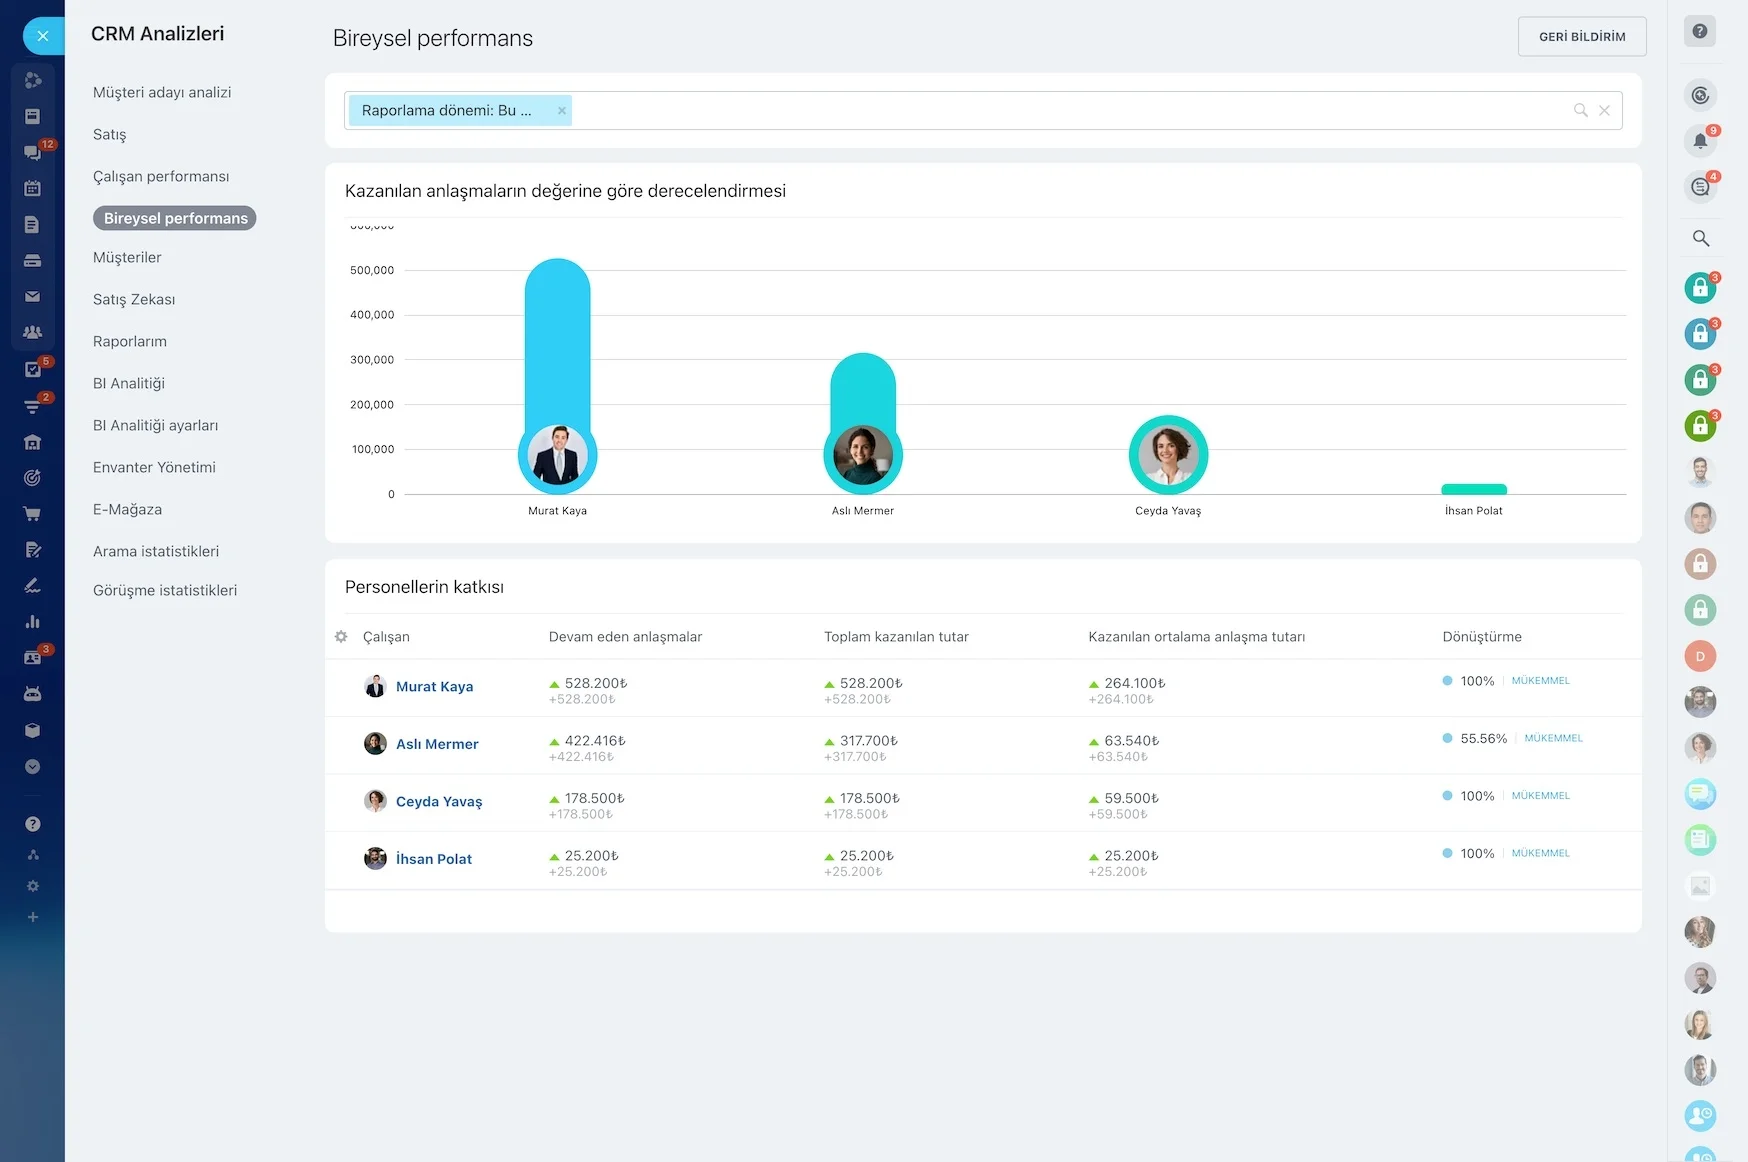Click Aslı Mermer's avatar in chart

click(863, 455)
